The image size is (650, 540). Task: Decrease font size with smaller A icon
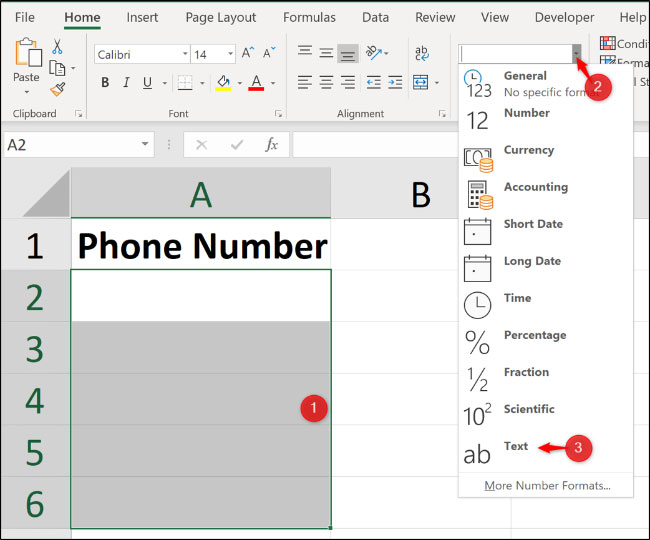[269, 53]
